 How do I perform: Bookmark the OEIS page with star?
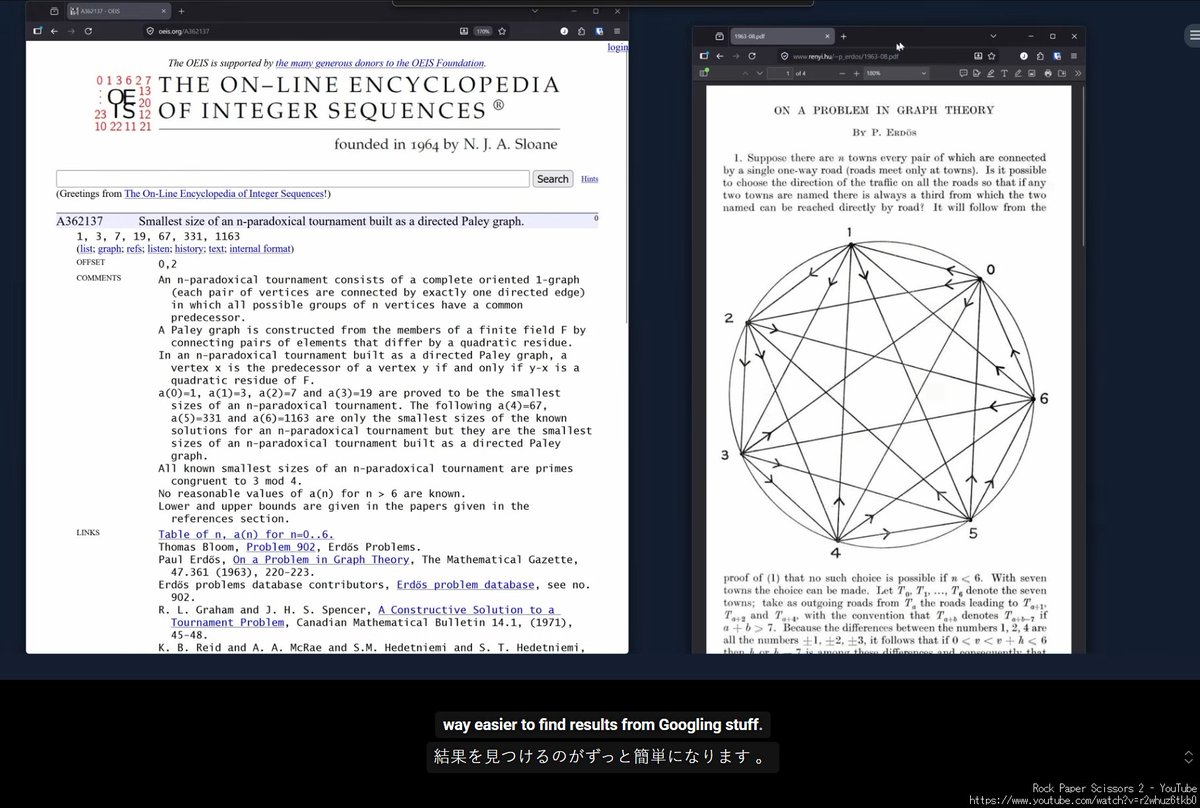coord(502,31)
